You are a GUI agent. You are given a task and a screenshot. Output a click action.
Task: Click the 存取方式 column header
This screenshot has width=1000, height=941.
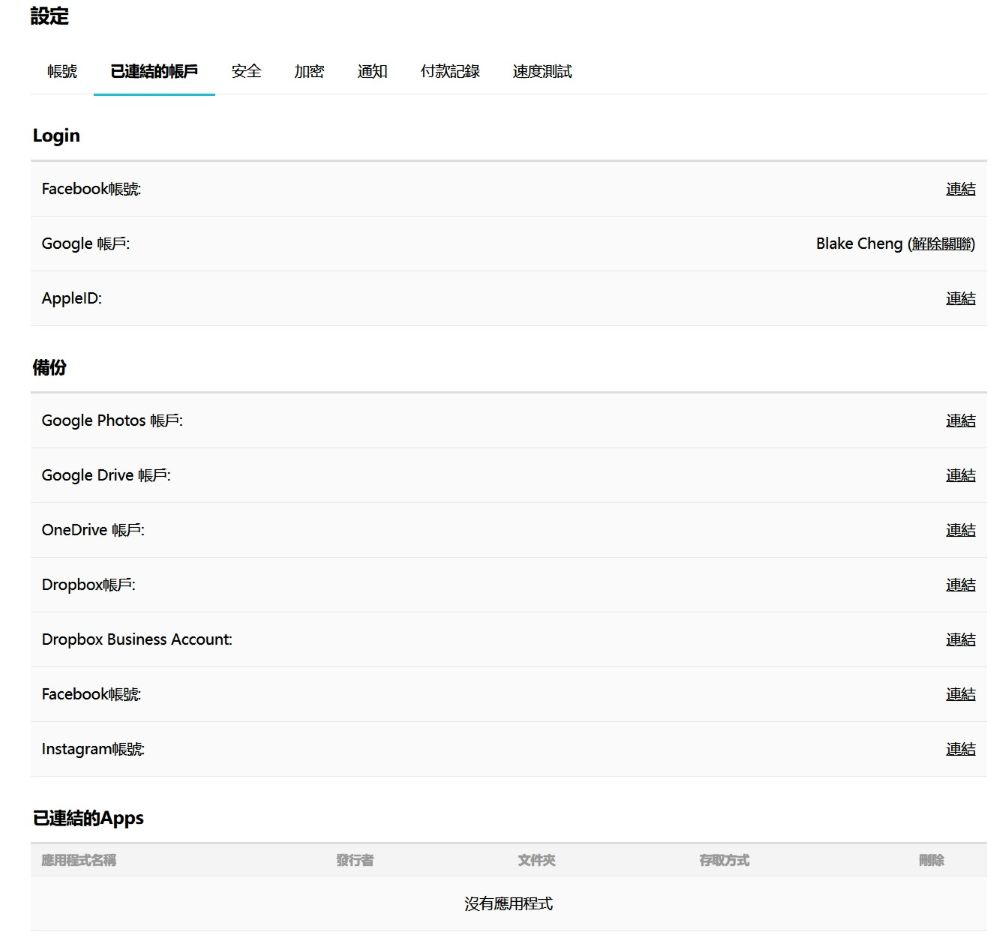tap(724, 860)
